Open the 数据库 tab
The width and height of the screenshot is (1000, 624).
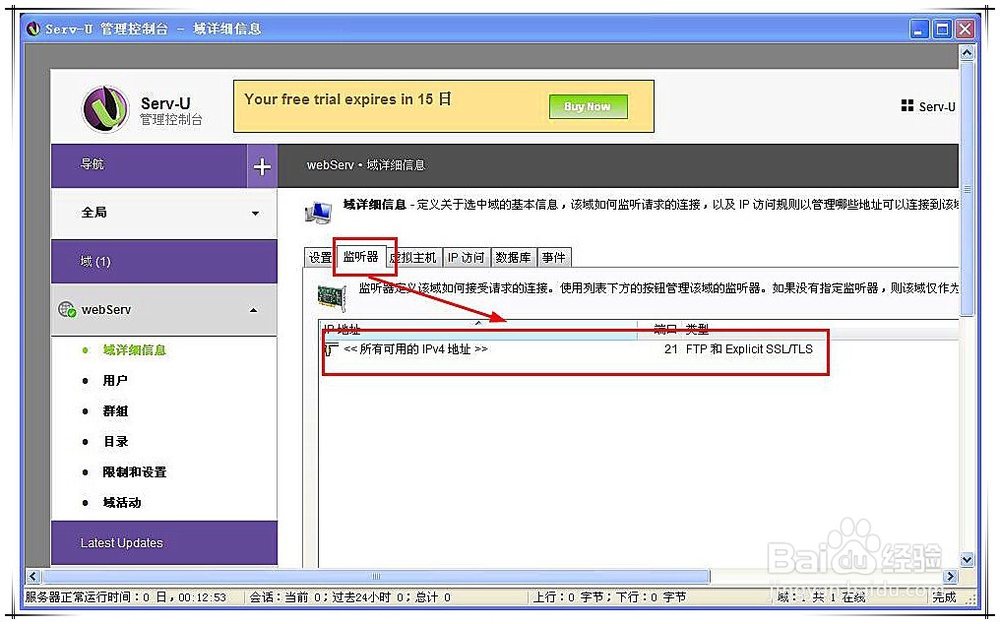(x=513, y=258)
